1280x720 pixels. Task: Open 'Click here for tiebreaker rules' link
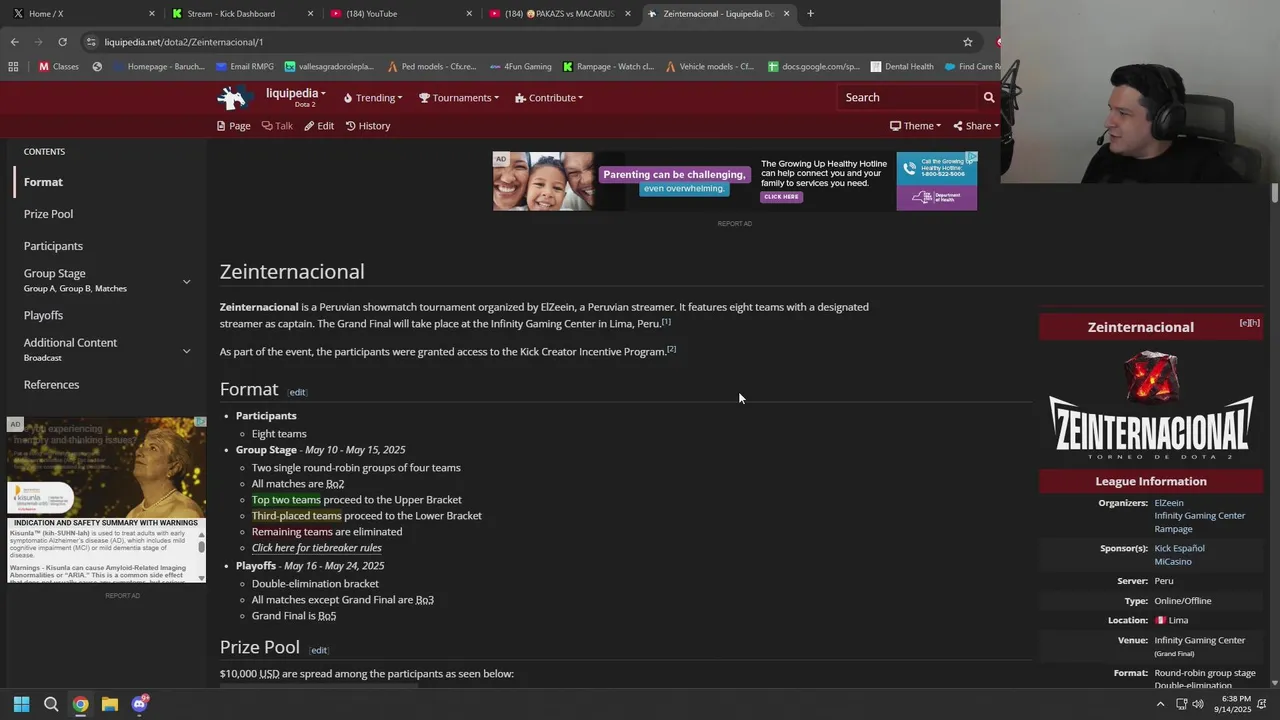(x=316, y=548)
